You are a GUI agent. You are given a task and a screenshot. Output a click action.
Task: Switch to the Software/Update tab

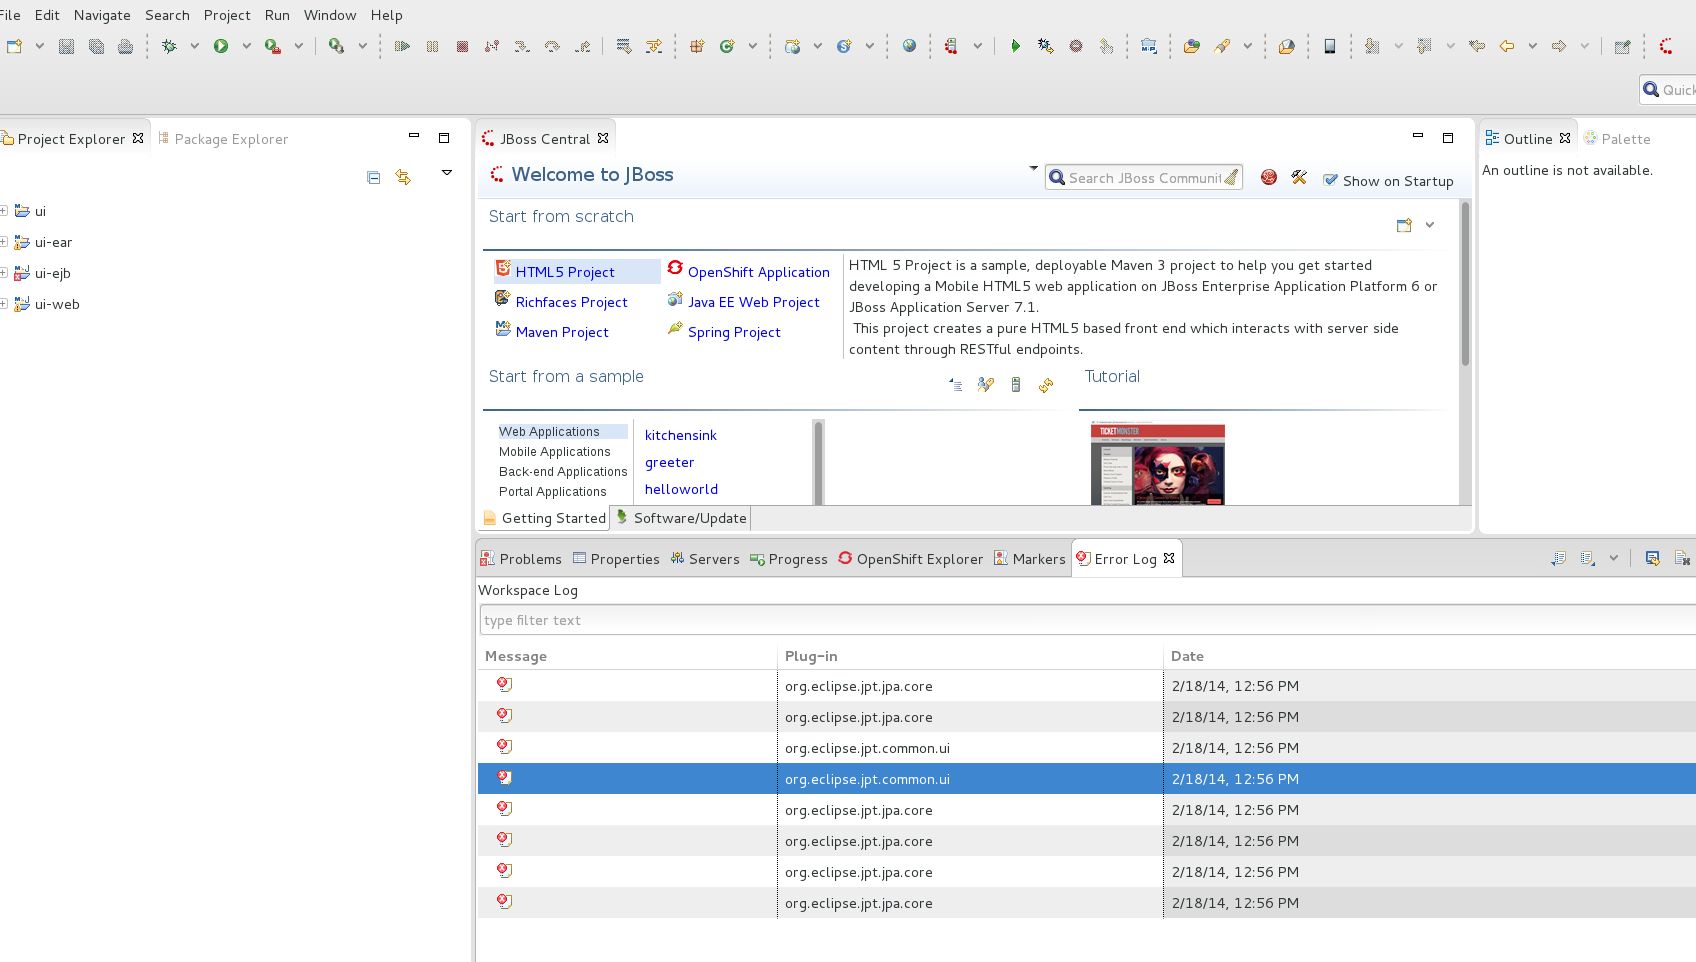(681, 518)
